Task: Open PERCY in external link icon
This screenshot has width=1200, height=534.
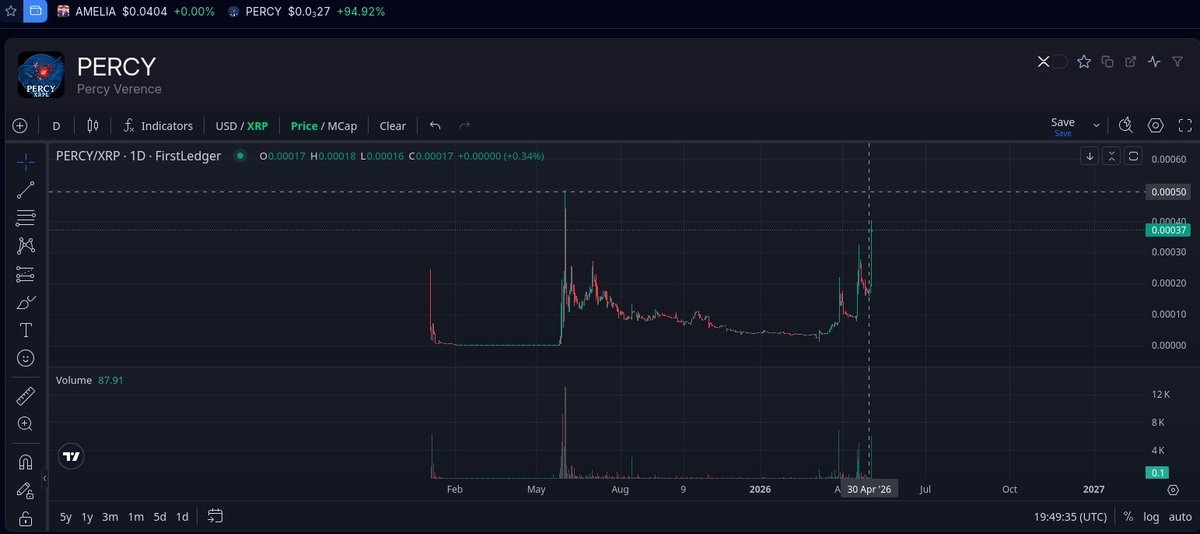Action: coord(1131,62)
